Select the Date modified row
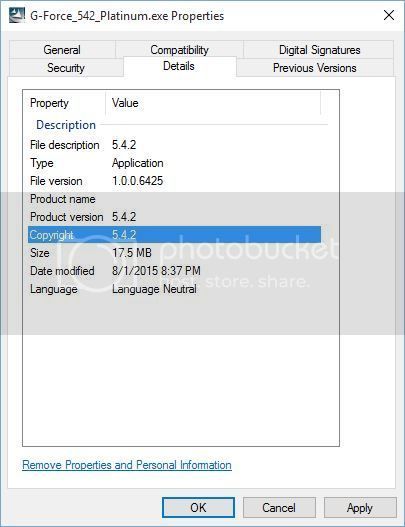The image size is (405, 527). [x=174, y=271]
